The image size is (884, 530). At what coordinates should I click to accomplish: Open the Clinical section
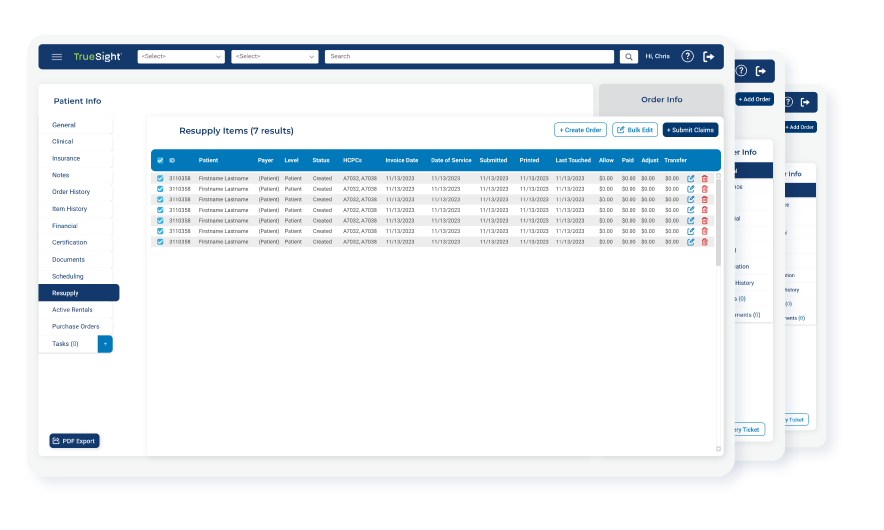[x=76, y=142]
